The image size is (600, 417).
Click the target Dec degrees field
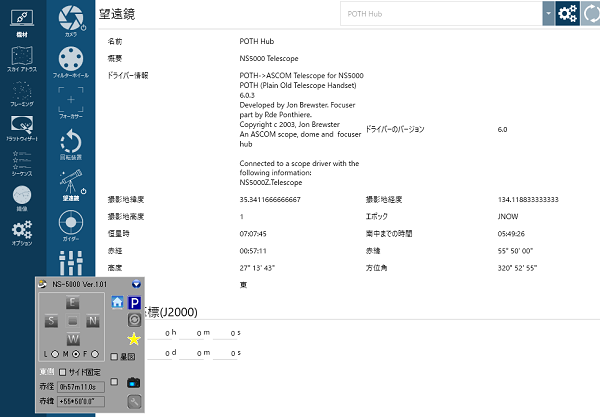pyautogui.click(x=160, y=353)
